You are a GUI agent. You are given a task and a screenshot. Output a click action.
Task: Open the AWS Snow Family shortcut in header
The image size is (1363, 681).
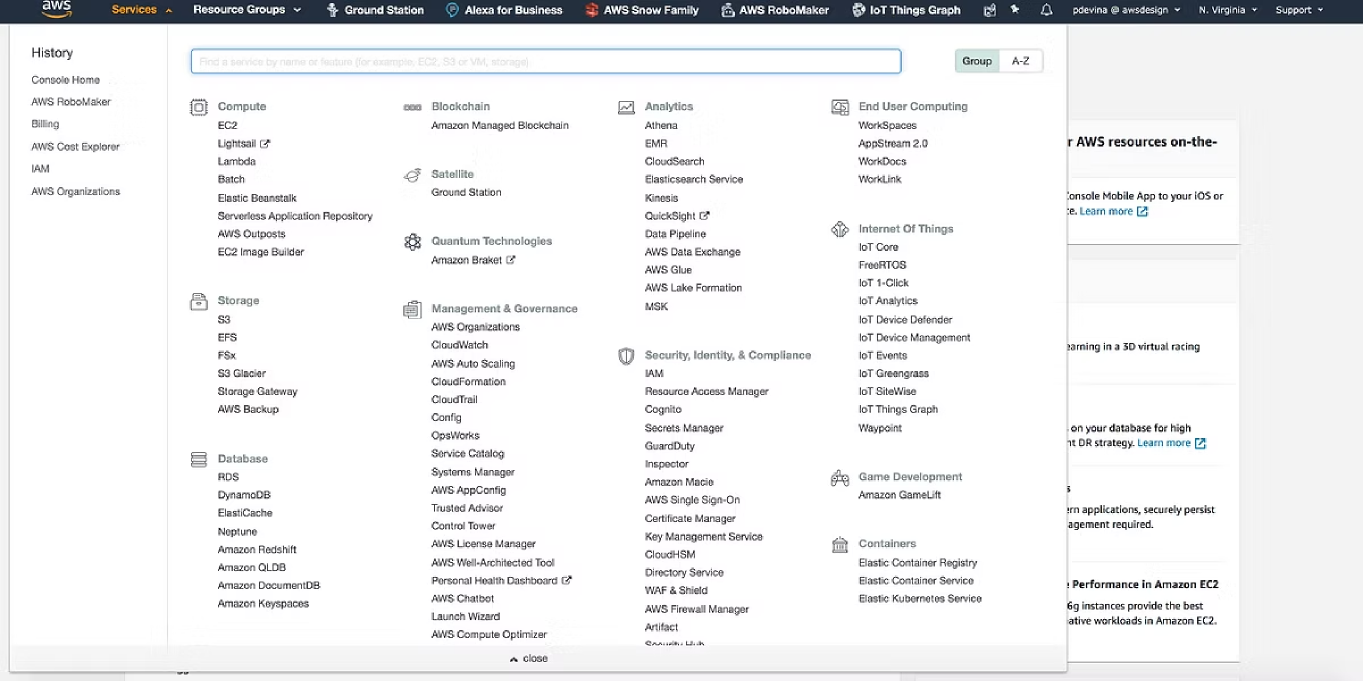[642, 10]
